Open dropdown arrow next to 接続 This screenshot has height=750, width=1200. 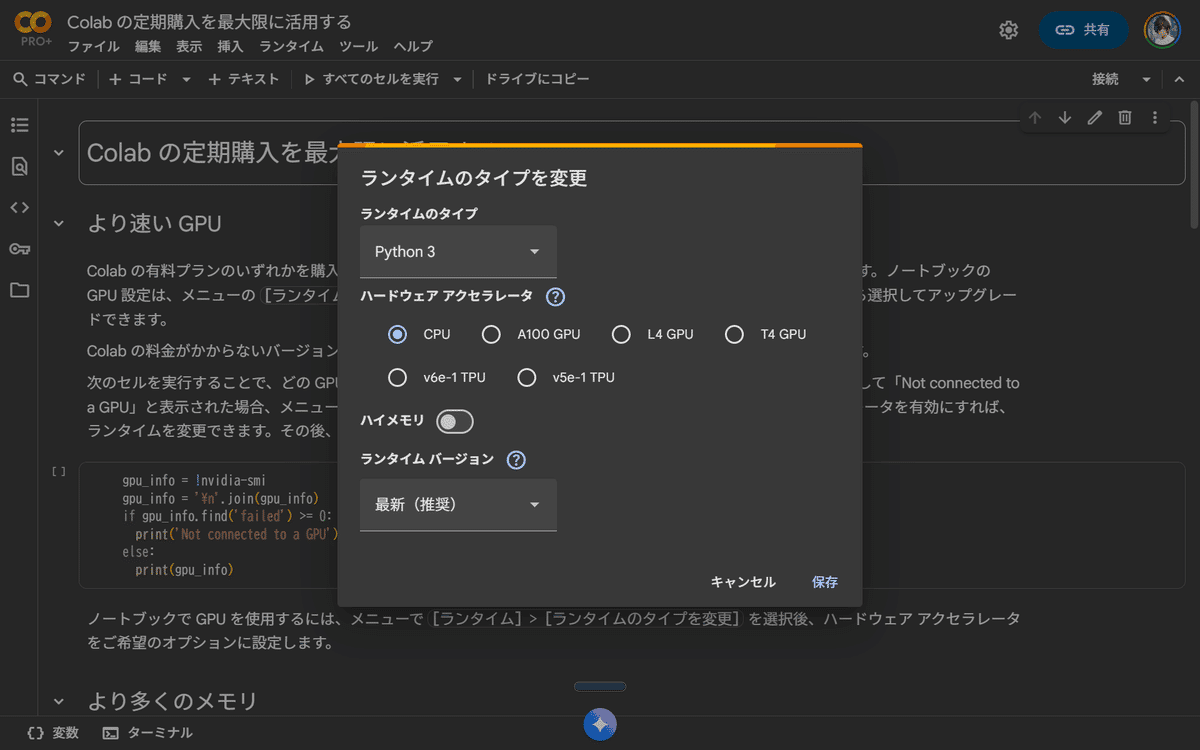pyautogui.click(x=1147, y=79)
